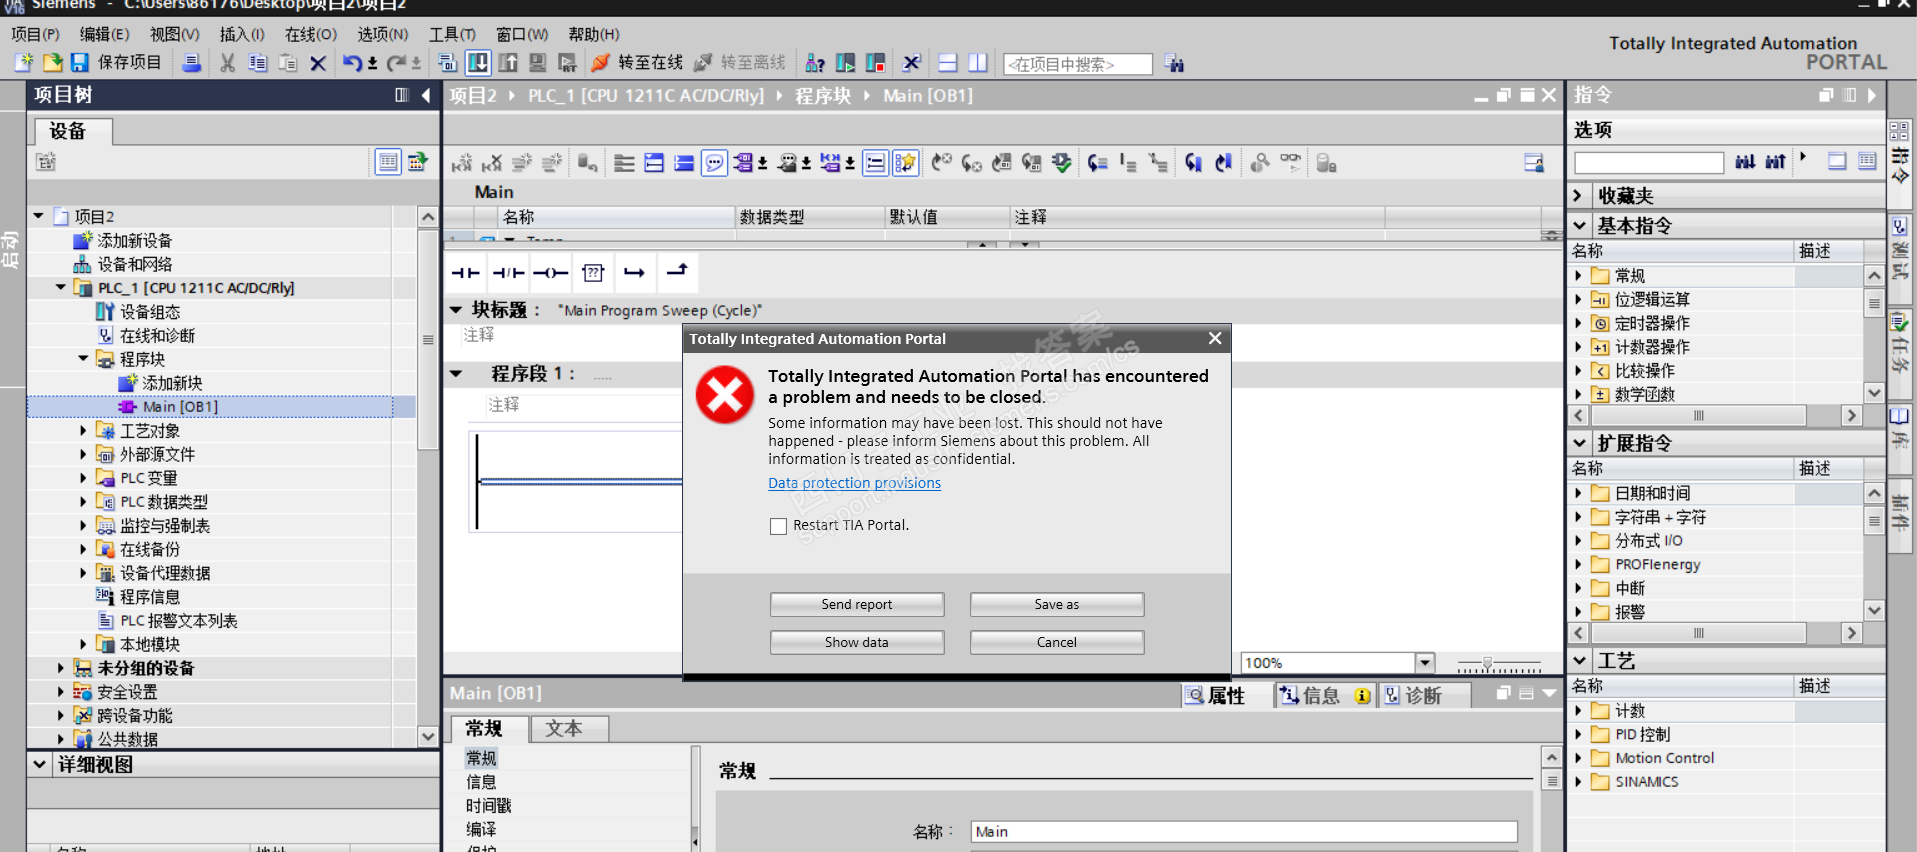Click the glasses monitoring icon in editor toolbar
The height and width of the screenshot is (852, 1917).
tap(1291, 163)
